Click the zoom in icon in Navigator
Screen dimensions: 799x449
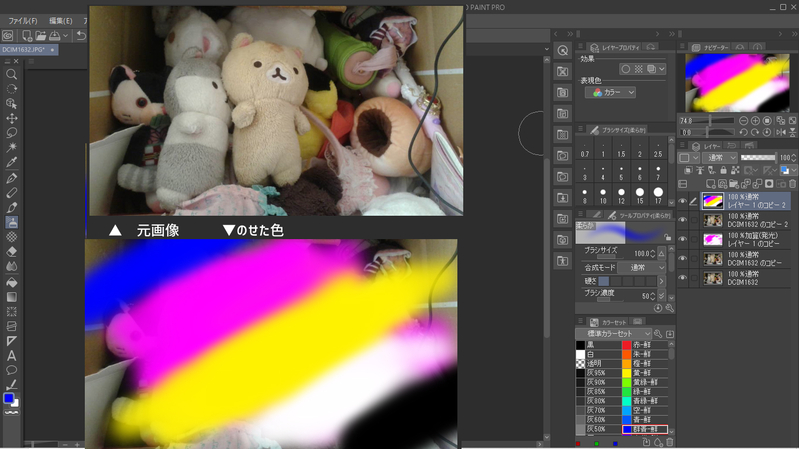(755, 121)
